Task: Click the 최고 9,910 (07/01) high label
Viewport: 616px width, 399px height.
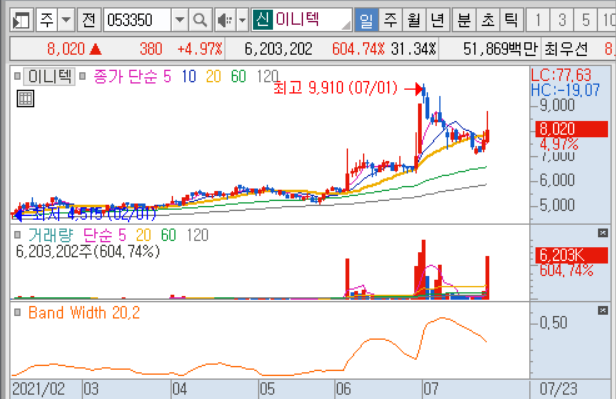Action: coord(335,88)
